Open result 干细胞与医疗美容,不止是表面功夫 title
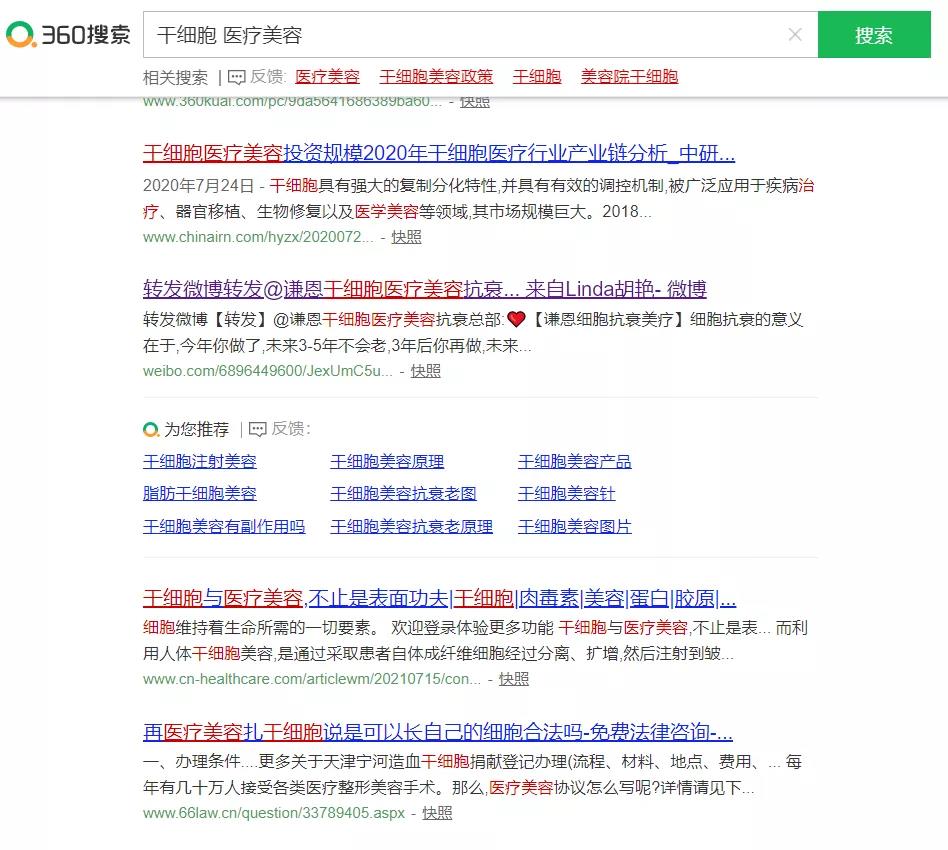948x850 pixels. [x=440, y=599]
